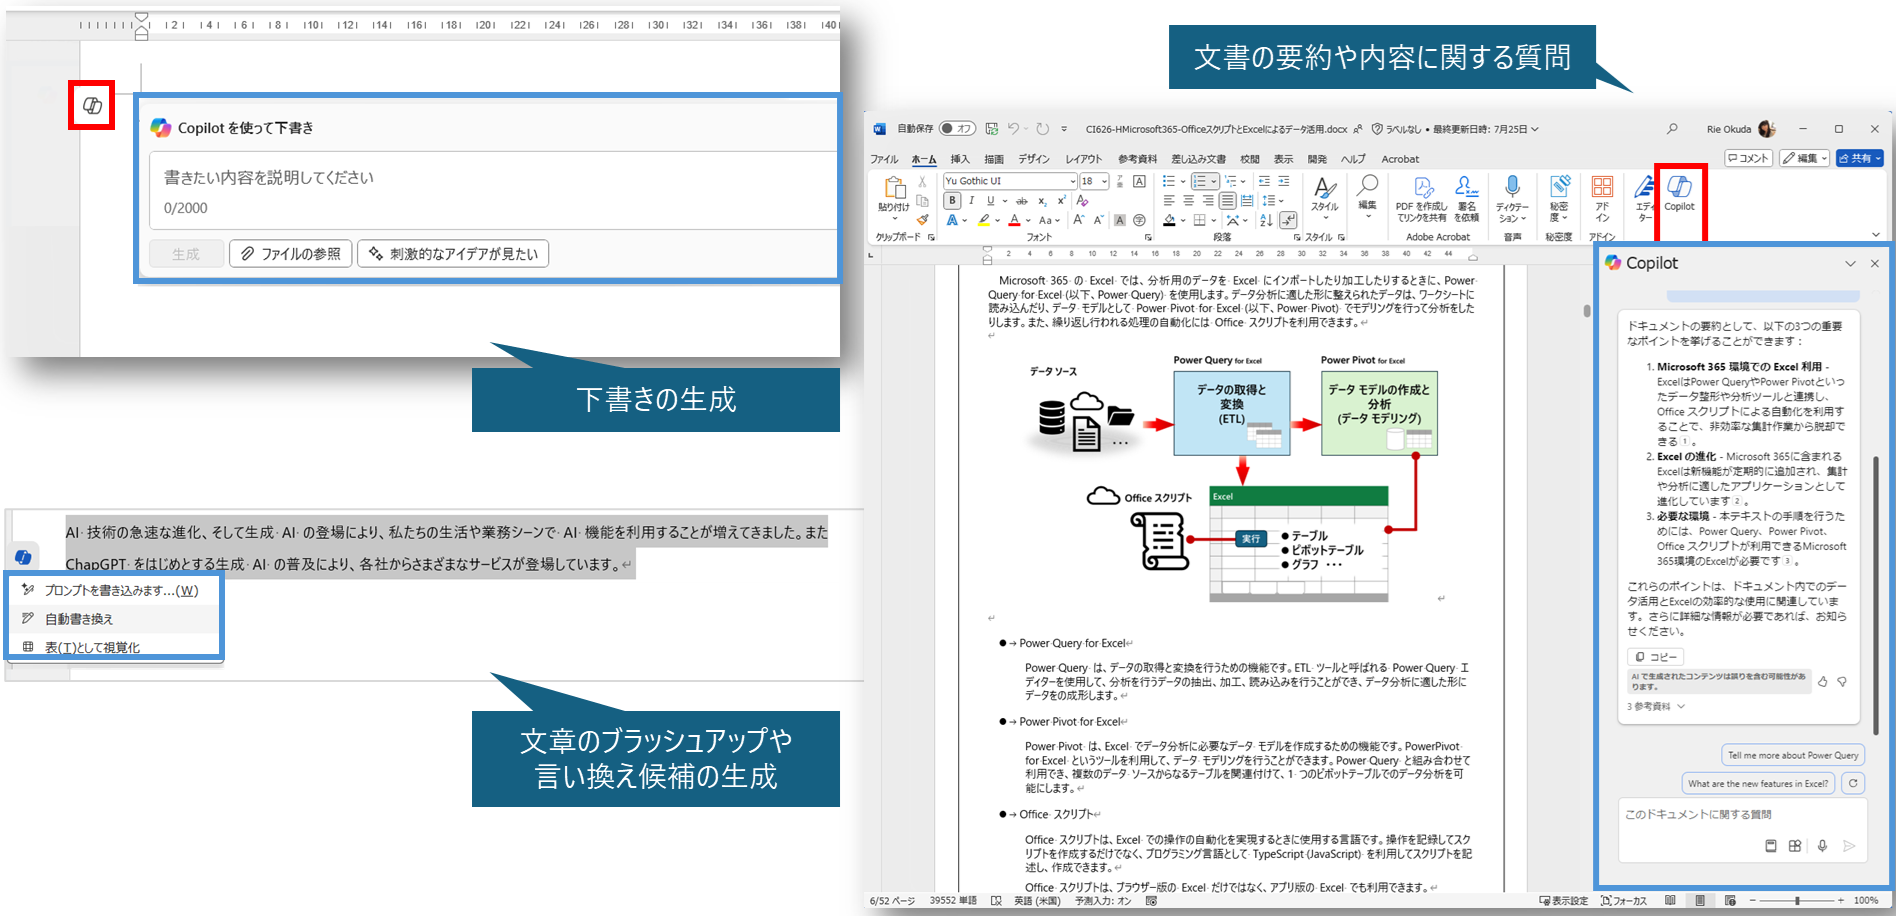Open the Add-ins (アドイン) icon
1896x916 pixels.
point(1602,198)
